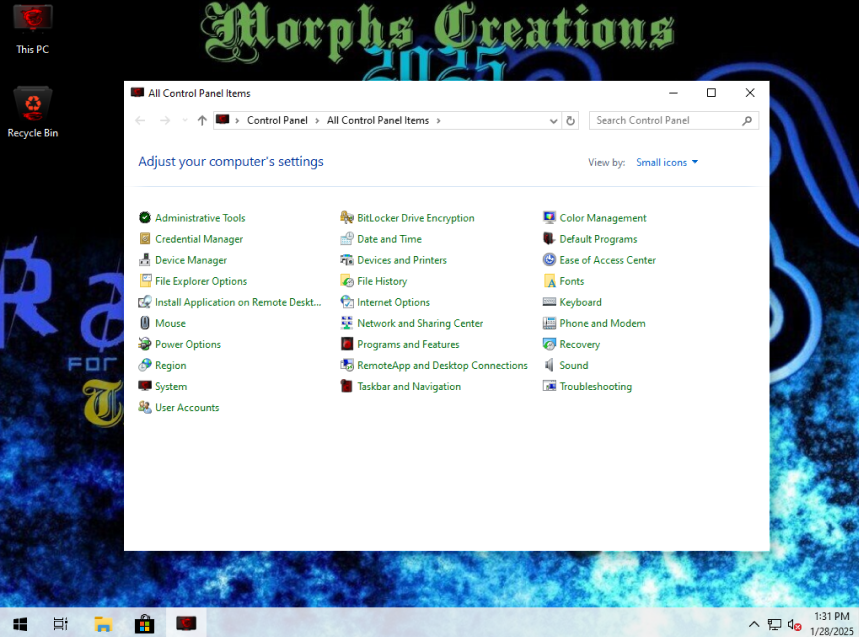Click the Date and Time icon
This screenshot has height=637, width=859.
click(x=347, y=239)
